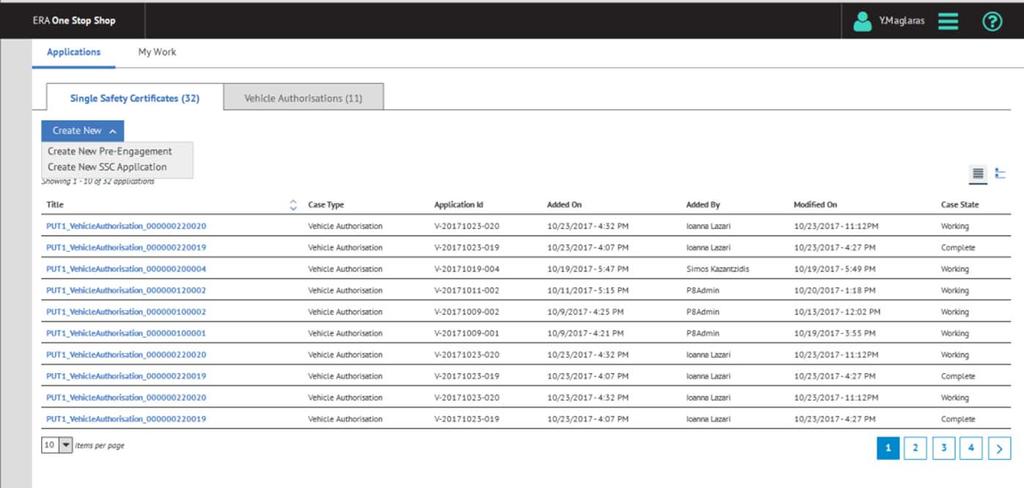
Task: Select application id V-20171019-004
Action: tap(467, 269)
